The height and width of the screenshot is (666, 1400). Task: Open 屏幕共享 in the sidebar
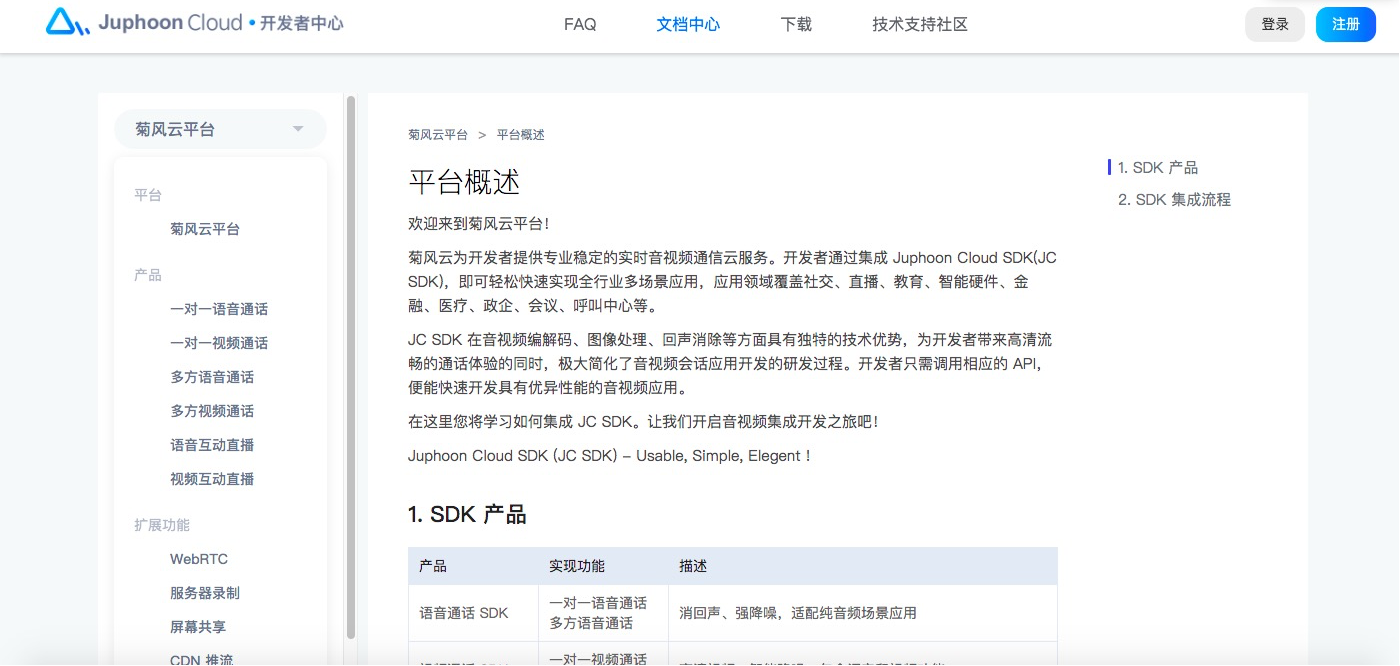tap(198, 627)
